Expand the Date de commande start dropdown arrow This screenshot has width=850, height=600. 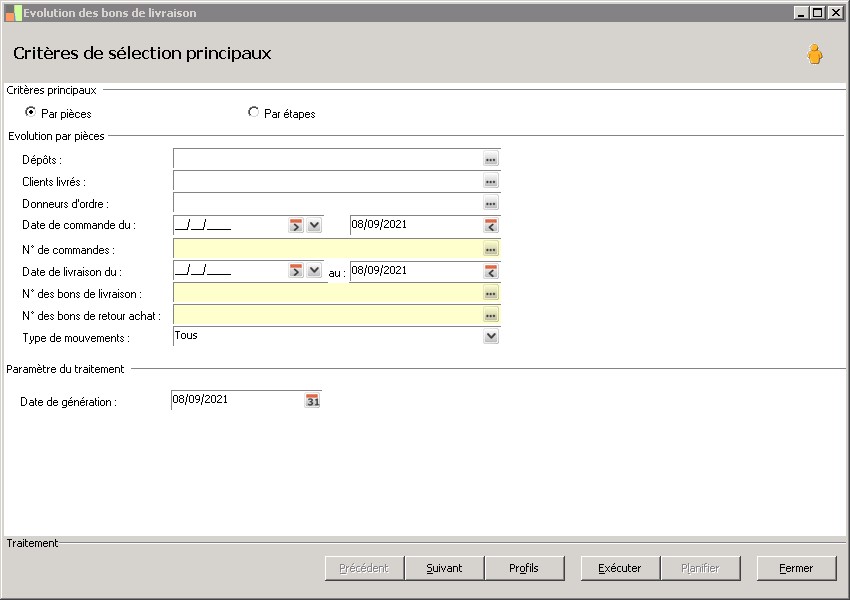click(x=314, y=225)
